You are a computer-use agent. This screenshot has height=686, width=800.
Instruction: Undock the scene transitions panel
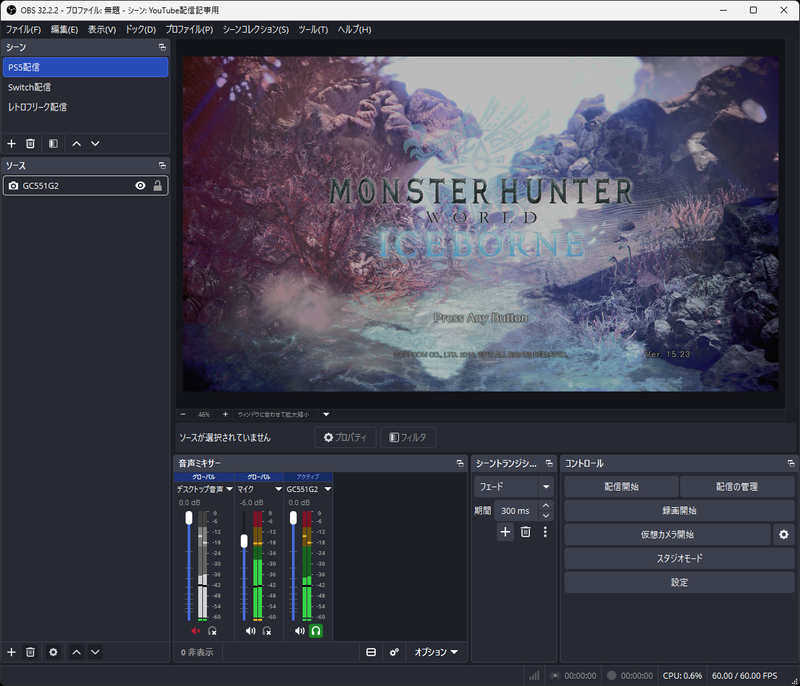tap(549, 463)
